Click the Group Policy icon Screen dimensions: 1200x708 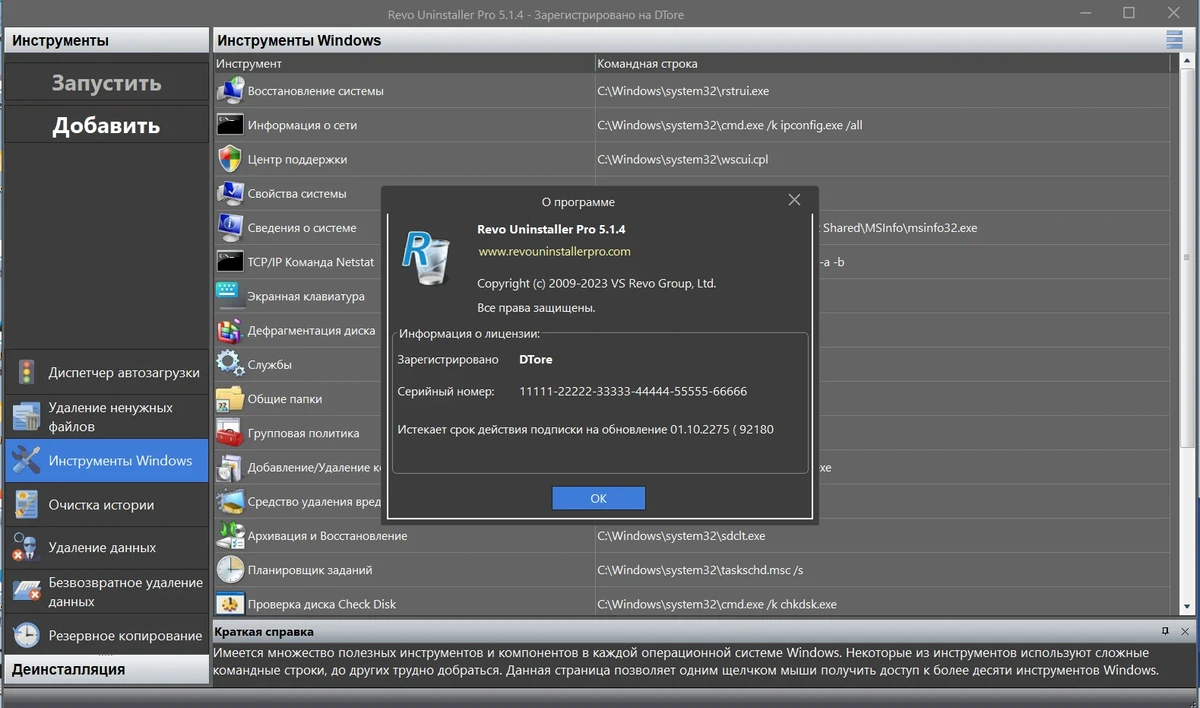230,433
